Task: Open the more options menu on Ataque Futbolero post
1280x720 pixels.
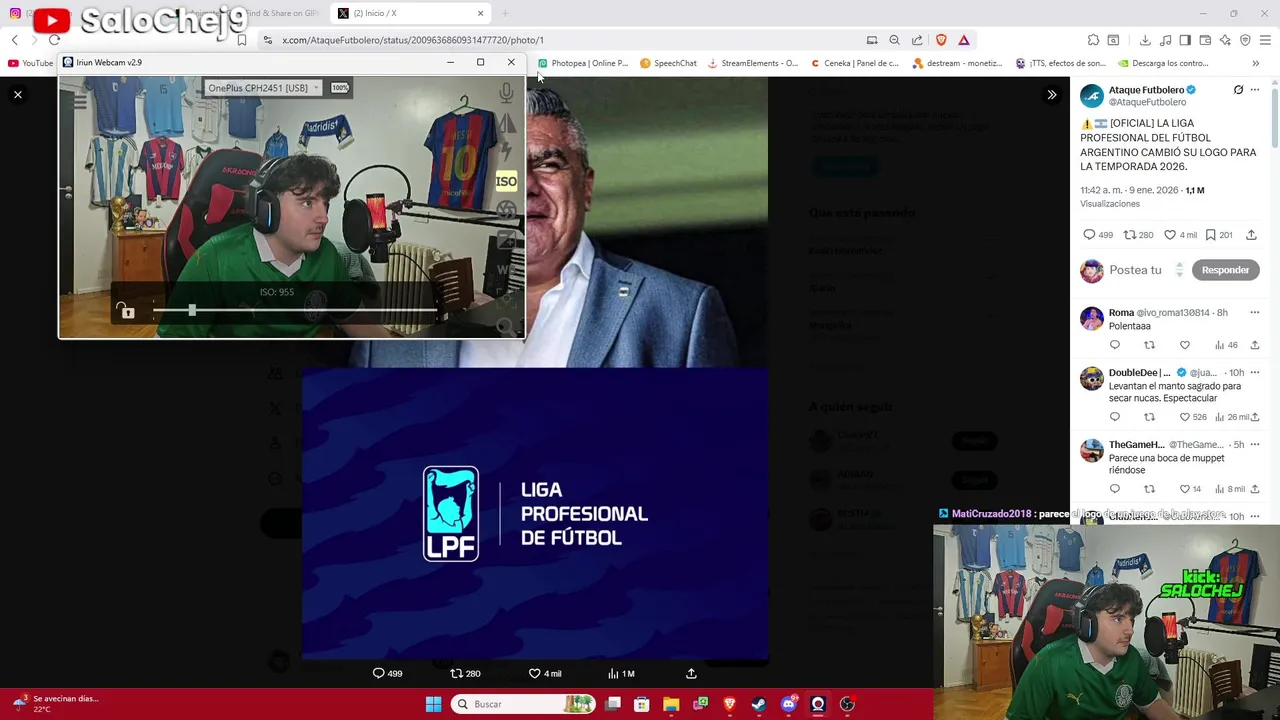Action: (1255, 90)
